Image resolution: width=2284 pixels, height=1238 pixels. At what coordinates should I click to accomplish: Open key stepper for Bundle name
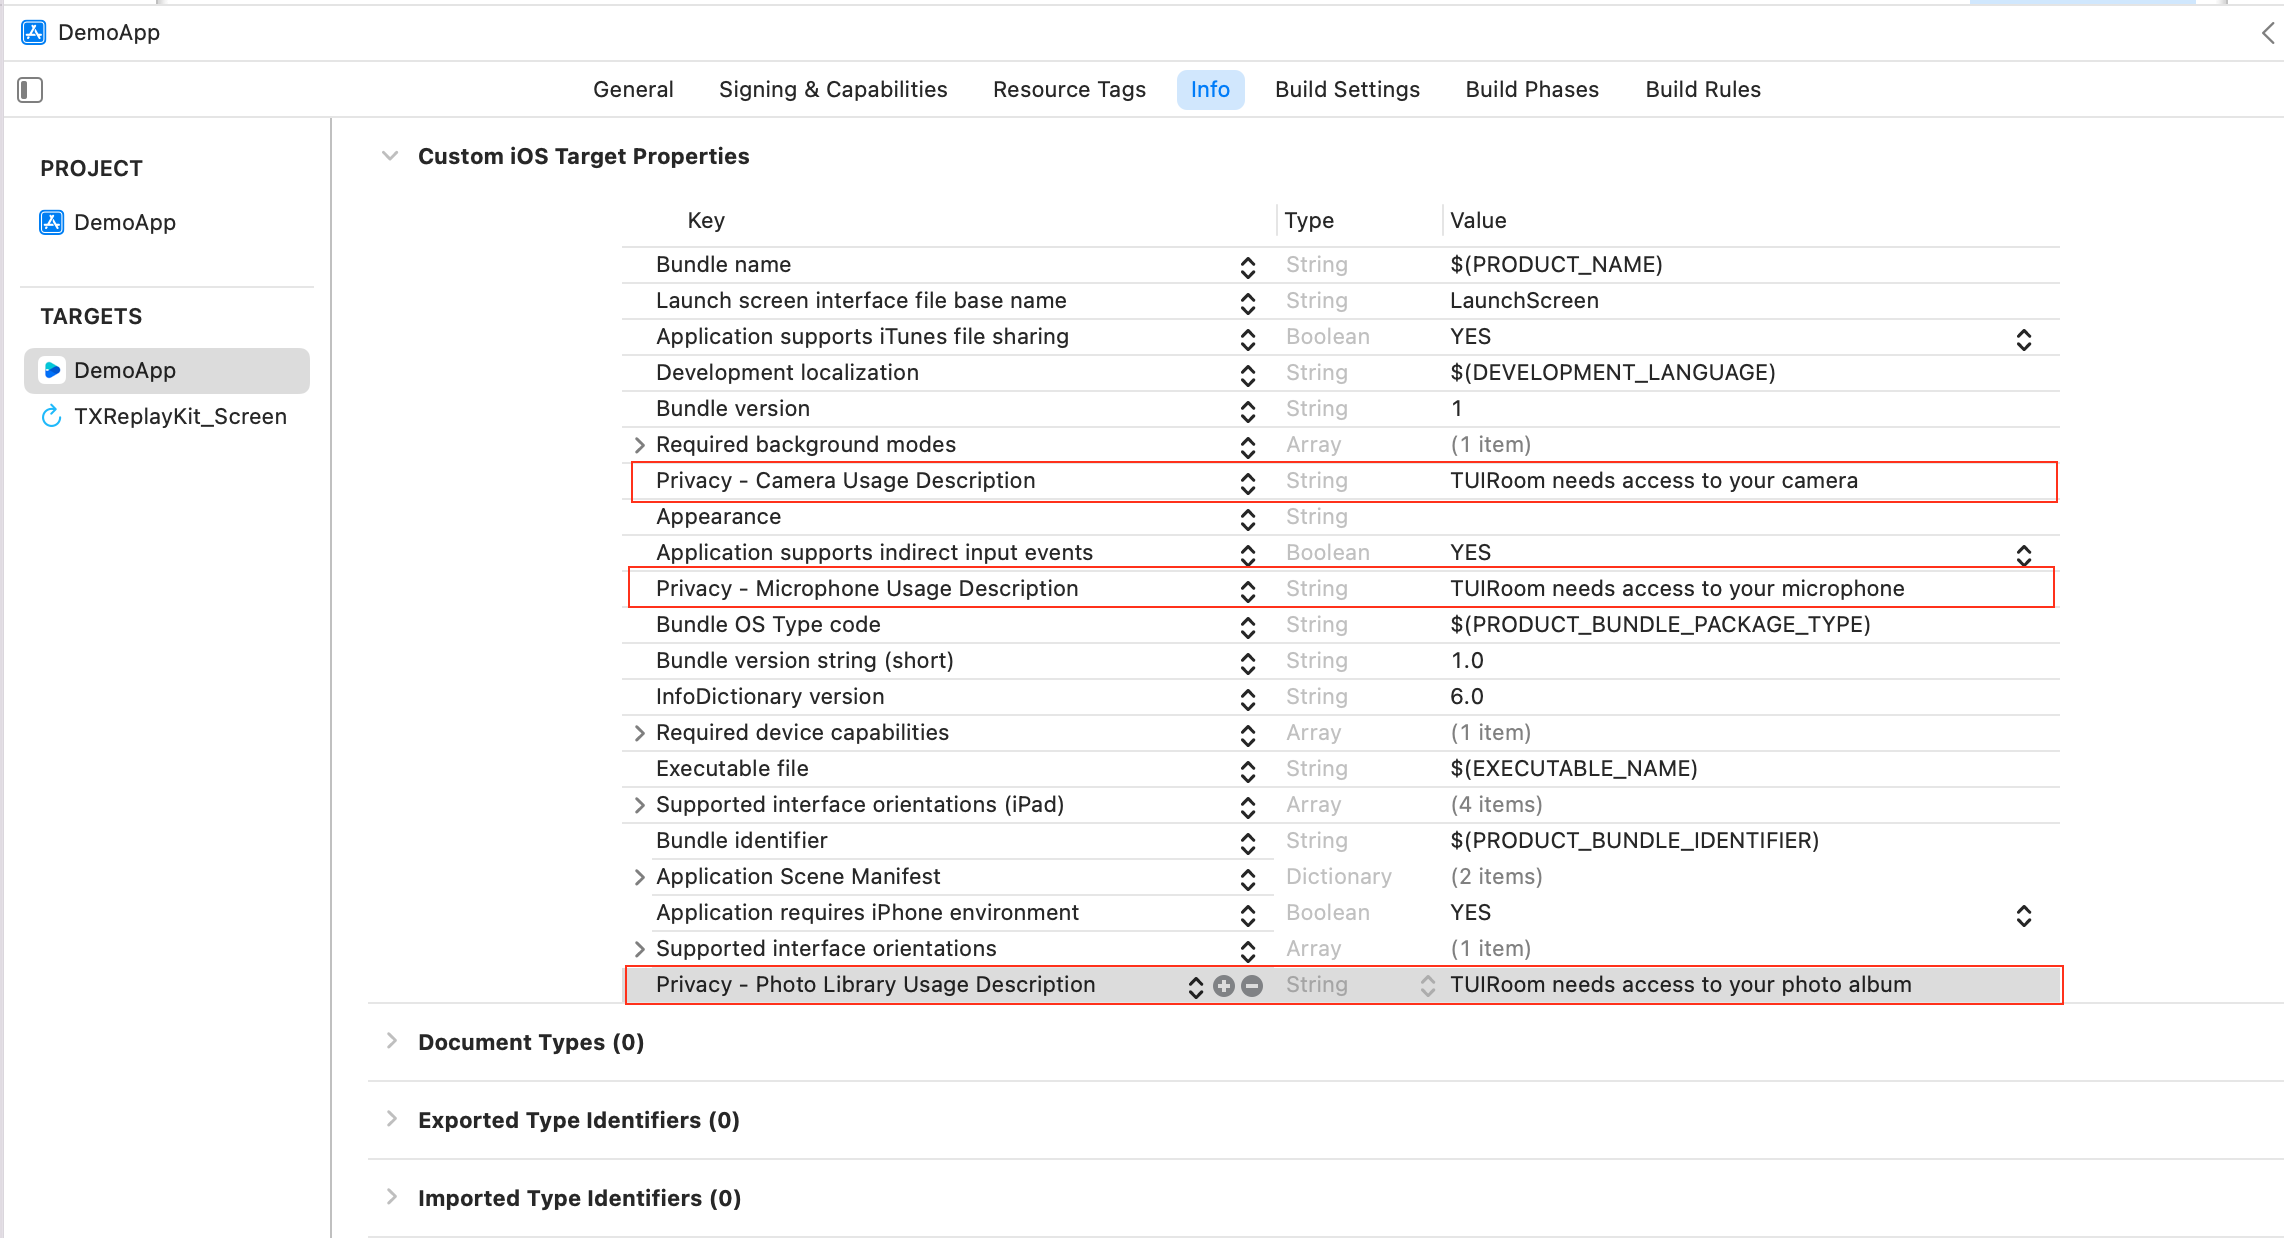[1247, 267]
